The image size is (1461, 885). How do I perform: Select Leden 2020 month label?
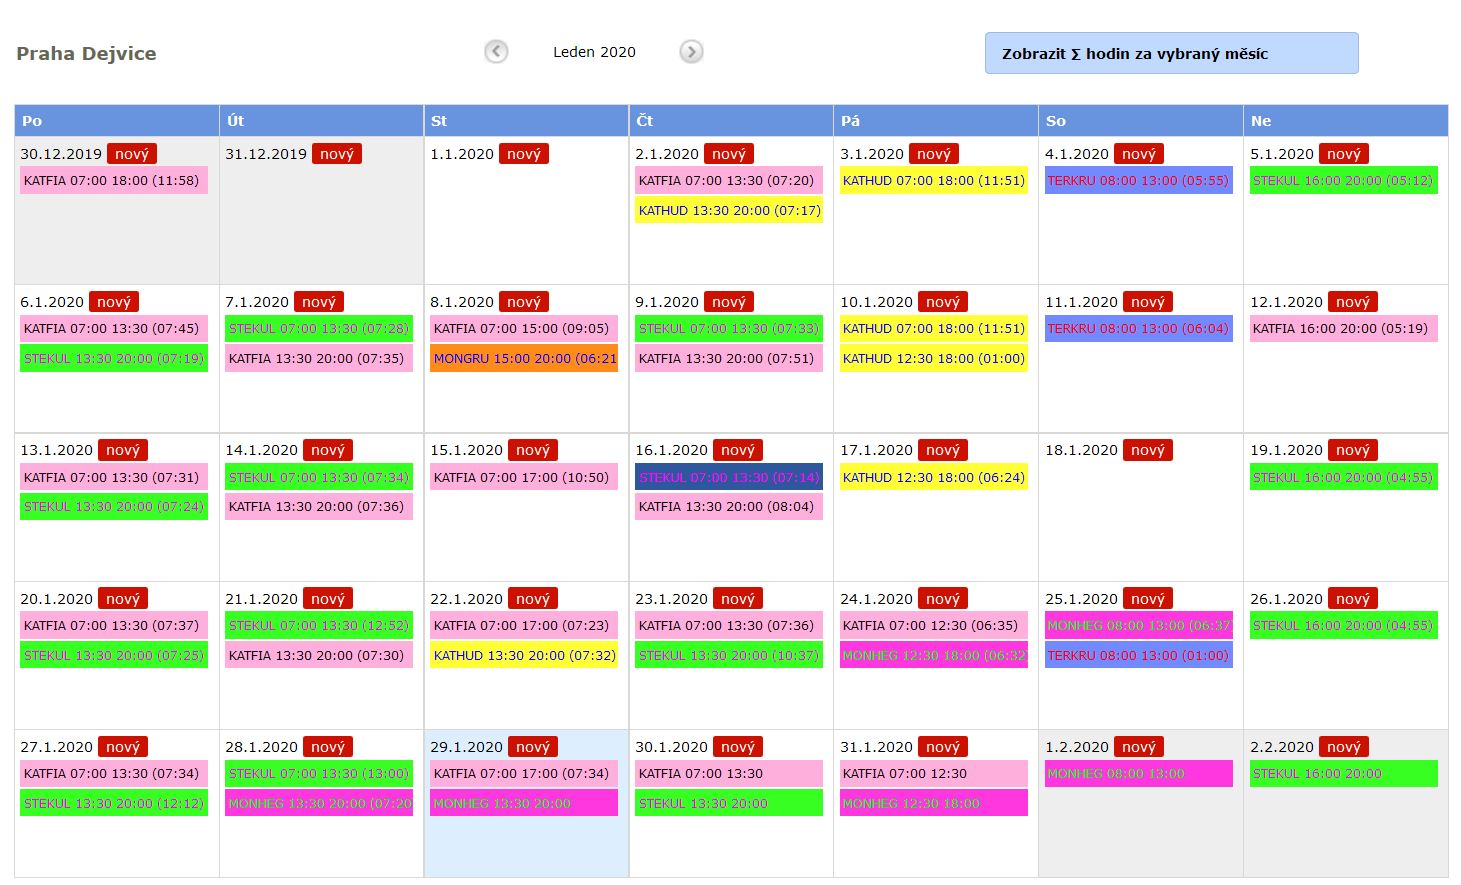click(x=594, y=52)
